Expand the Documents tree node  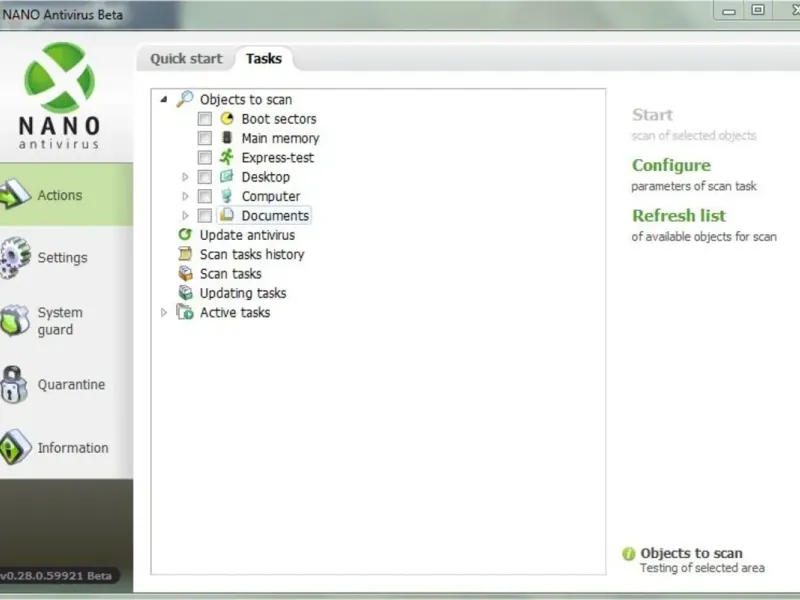pos(185,215)
